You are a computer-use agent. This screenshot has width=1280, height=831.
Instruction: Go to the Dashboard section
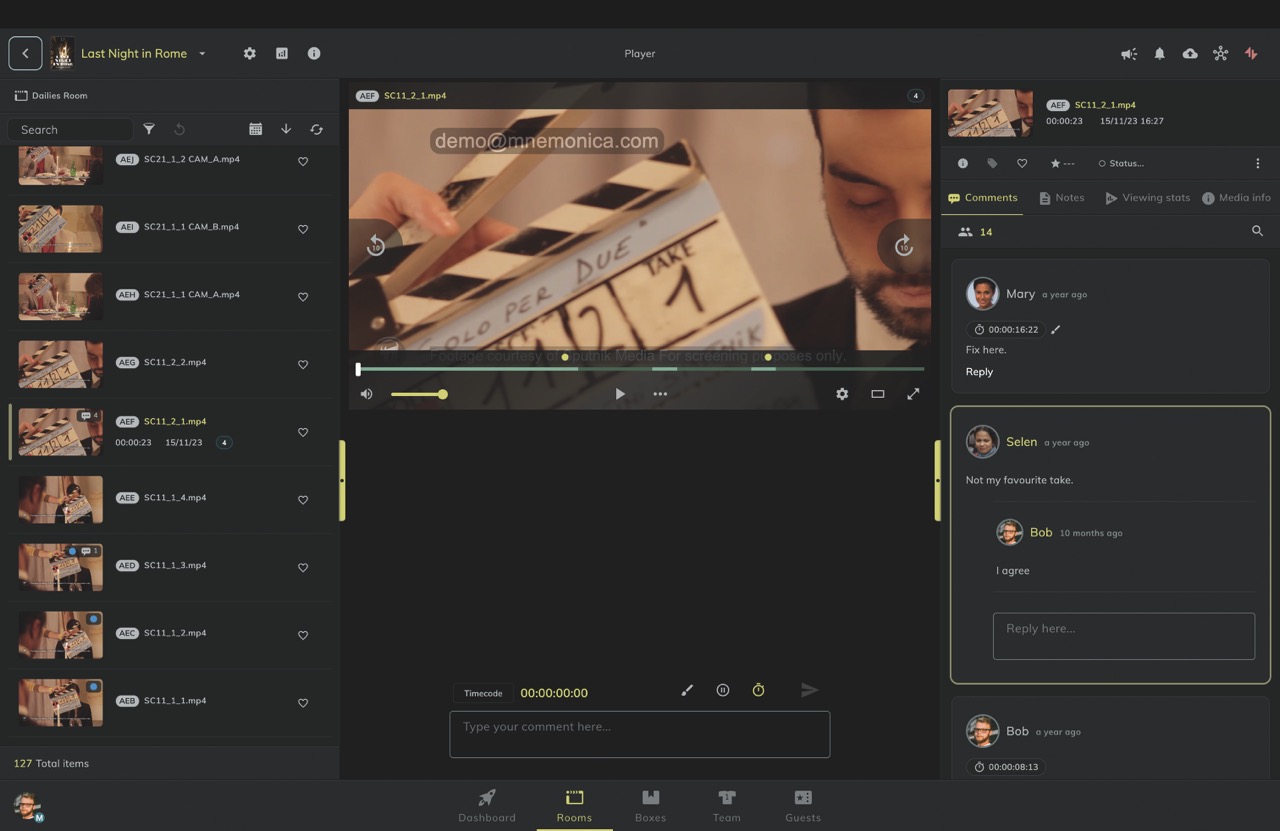(487, 805)
